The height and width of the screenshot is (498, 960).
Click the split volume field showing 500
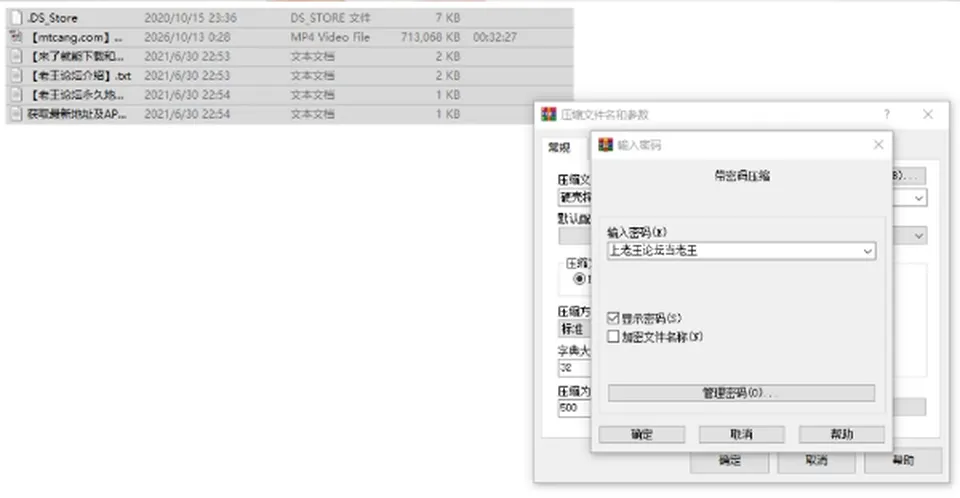pos(574,408)
